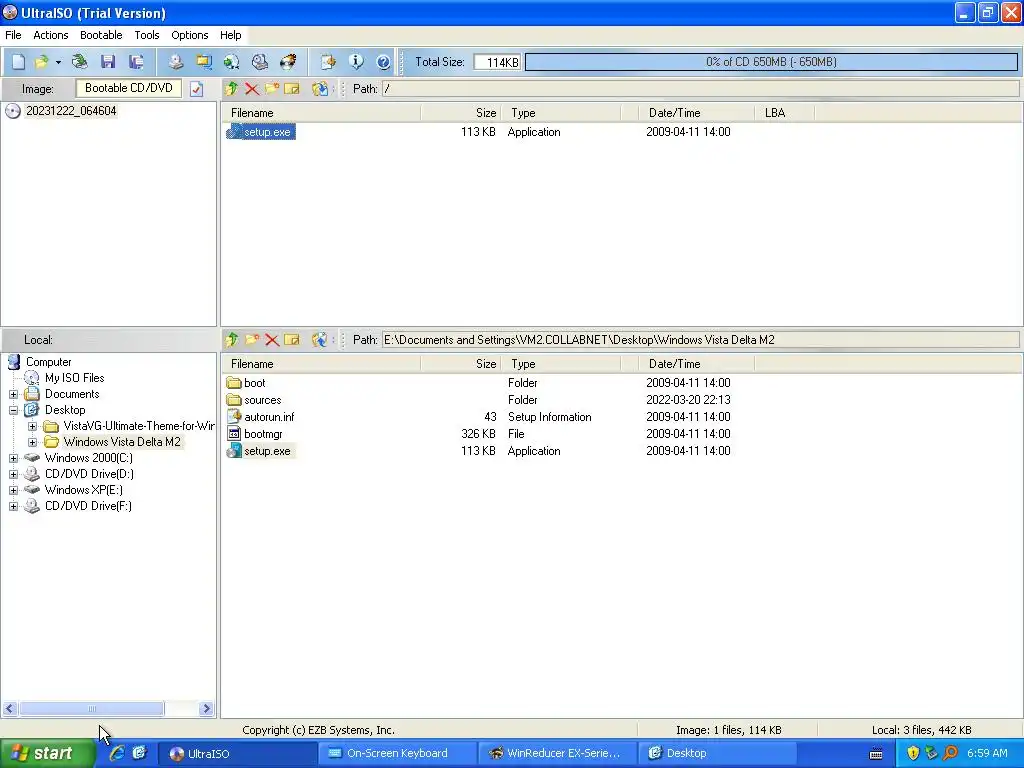Expand the Documents tree node
The height and width of the screenshot is (768, 1024).
pyautogui.click(x=14, y=394)
